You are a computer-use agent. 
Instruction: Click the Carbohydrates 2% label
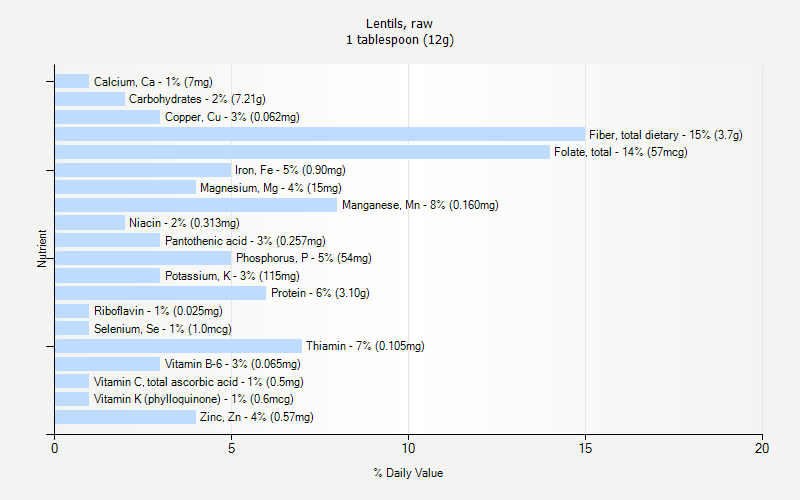point(197,99)
